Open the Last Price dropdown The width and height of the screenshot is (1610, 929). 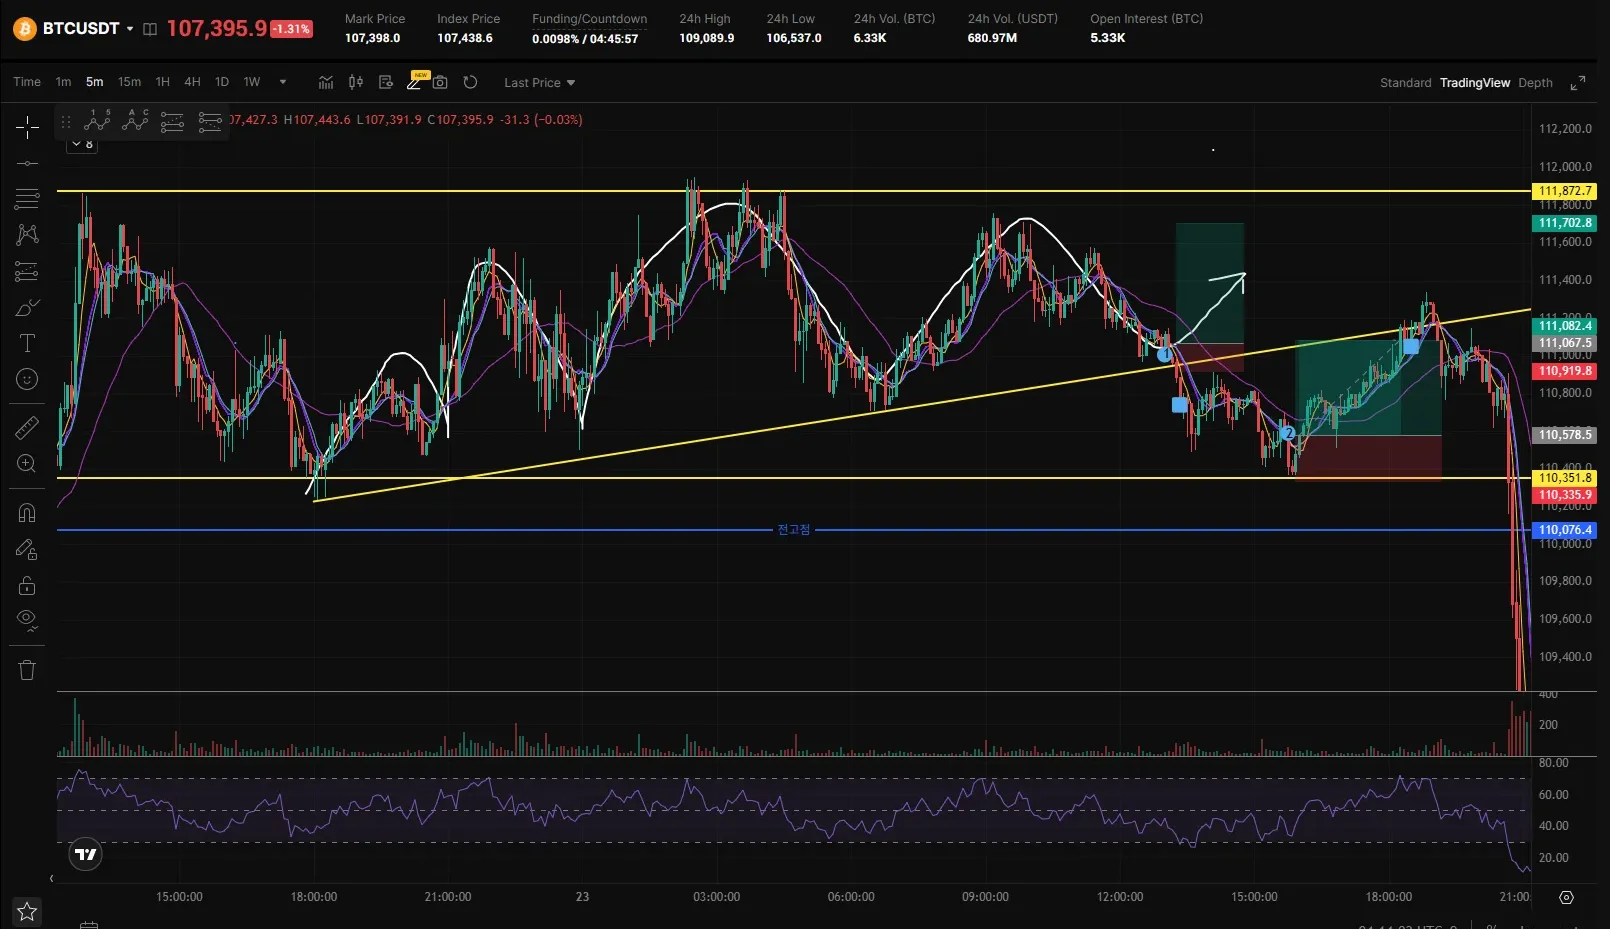click(539, 83)
